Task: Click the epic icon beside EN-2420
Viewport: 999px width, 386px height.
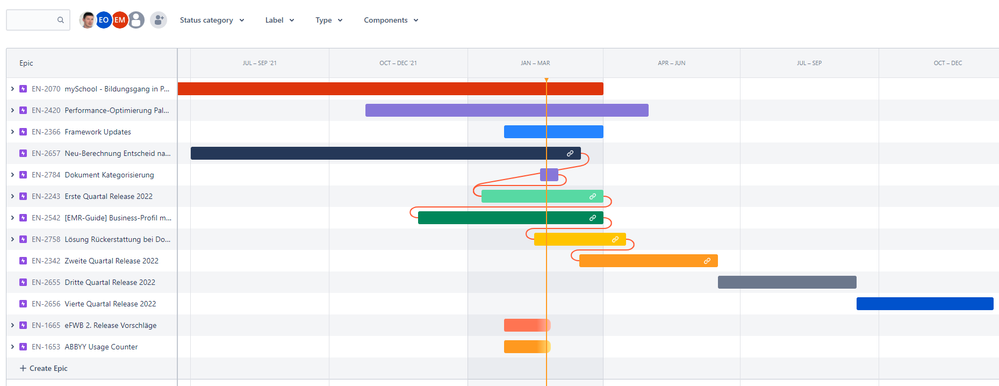Action: click(24, 110)
